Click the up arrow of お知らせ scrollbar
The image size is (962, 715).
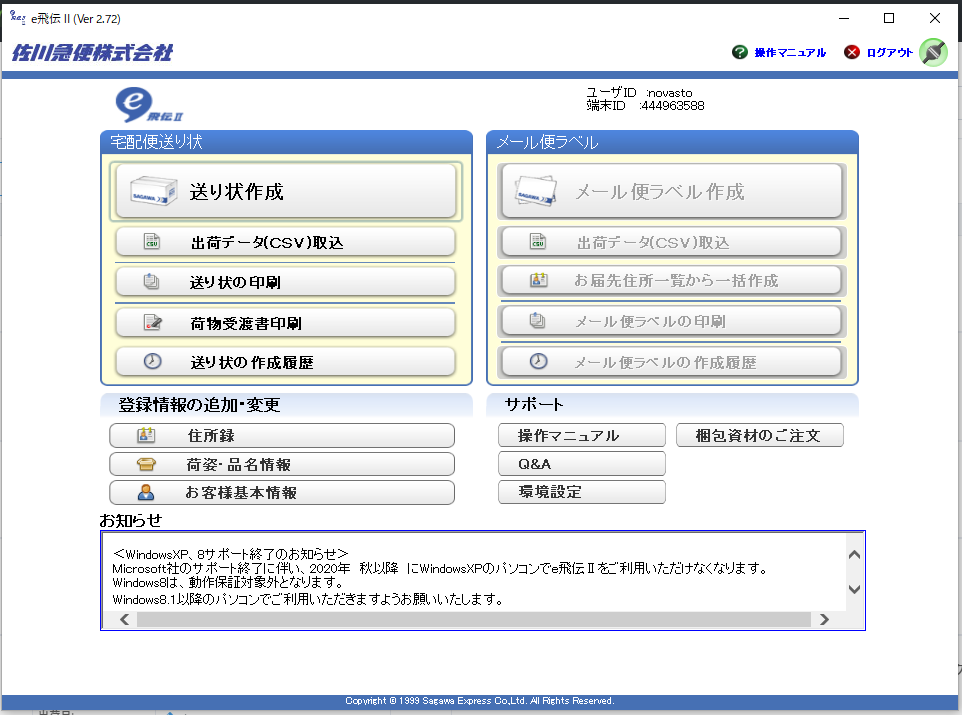coord(854,555)
